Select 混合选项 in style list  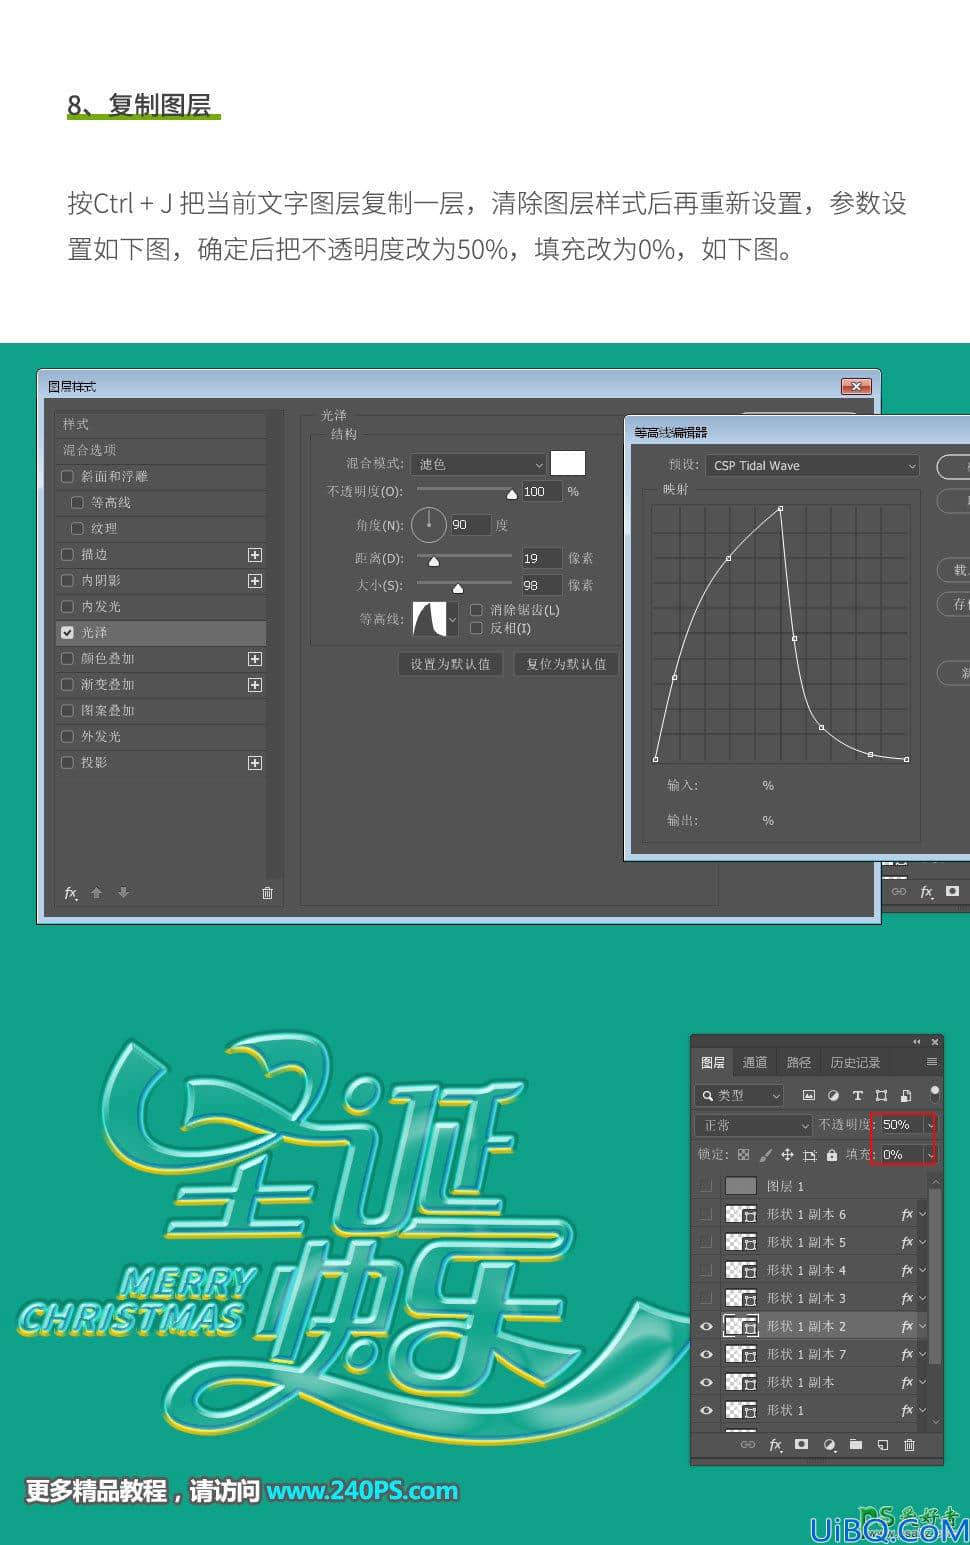(x=161, y=451)
